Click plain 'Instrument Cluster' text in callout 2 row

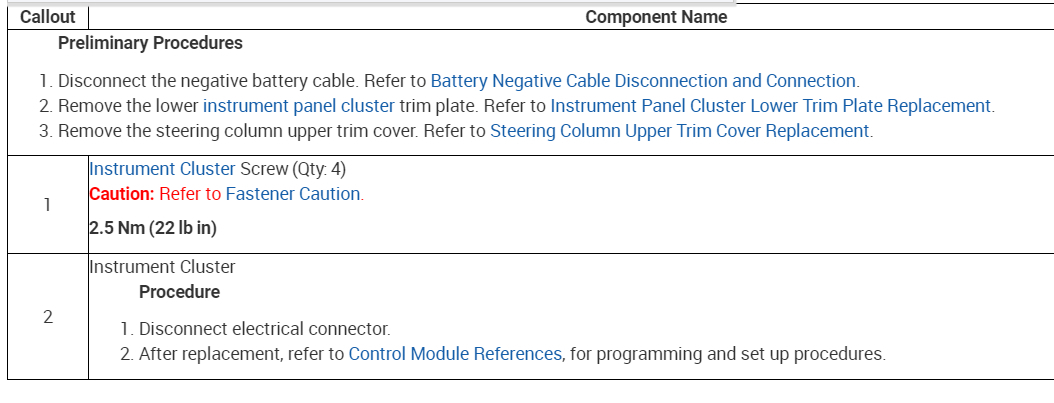(x=162, y=267)
